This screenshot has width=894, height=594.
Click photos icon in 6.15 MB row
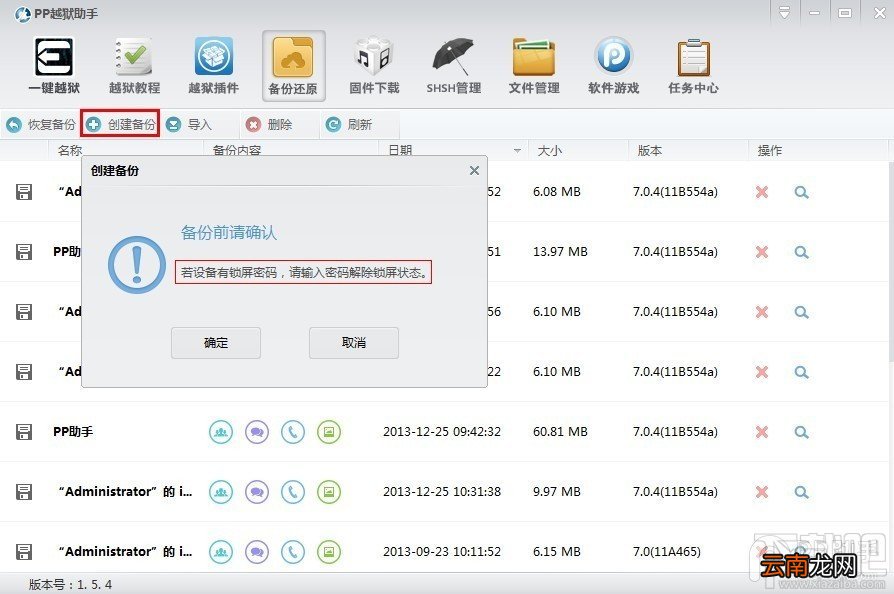click(x=329, y=552)
